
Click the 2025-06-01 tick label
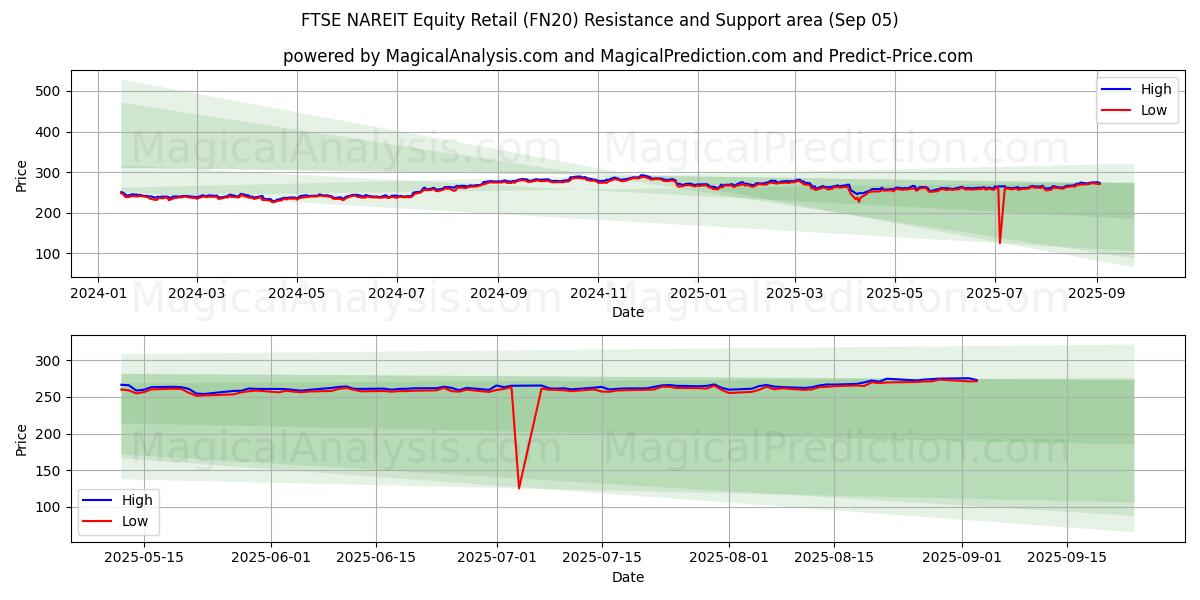click(x=271, y=559)
